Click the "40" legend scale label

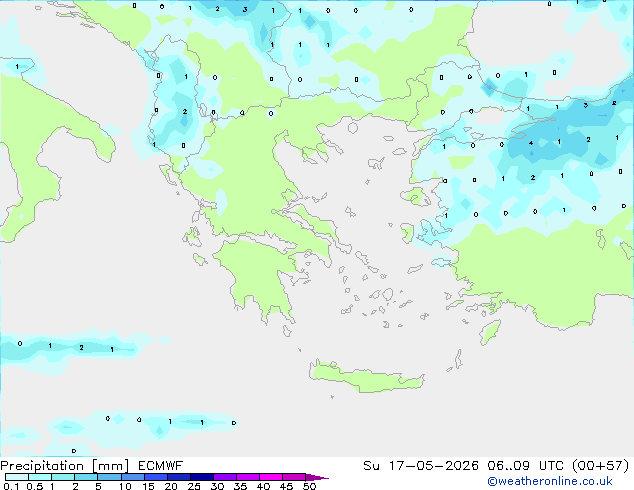[x=263, y=486]
